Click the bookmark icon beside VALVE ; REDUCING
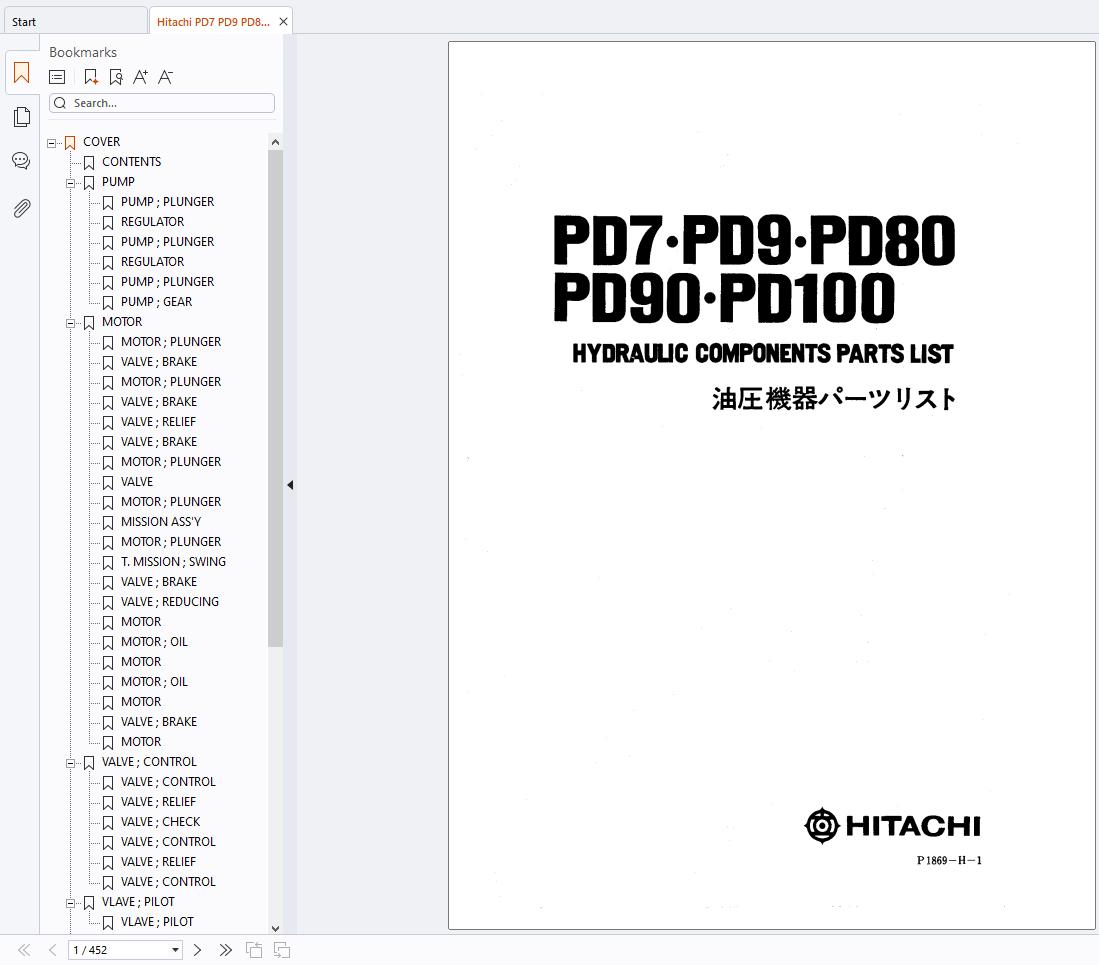 (108, 603)
